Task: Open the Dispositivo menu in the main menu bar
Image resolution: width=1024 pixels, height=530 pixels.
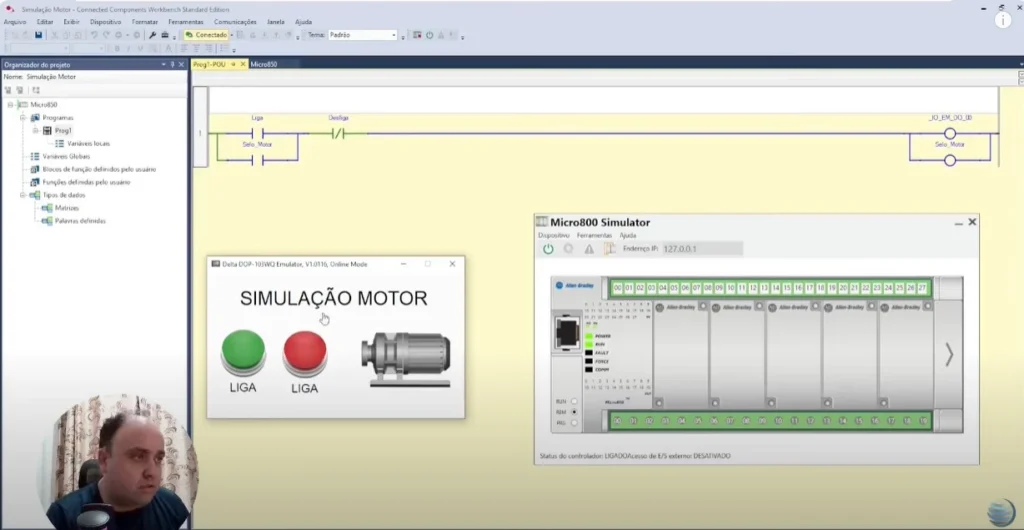Action: (105, 21)
